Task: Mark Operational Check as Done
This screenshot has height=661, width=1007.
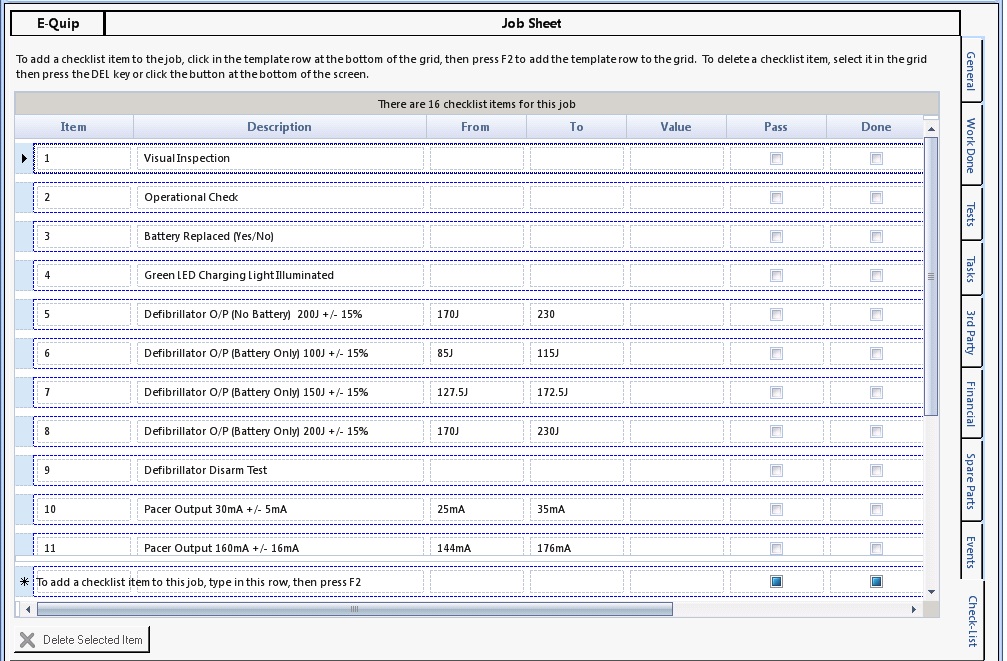Action: pyautogui.click(x=876, y=198)
